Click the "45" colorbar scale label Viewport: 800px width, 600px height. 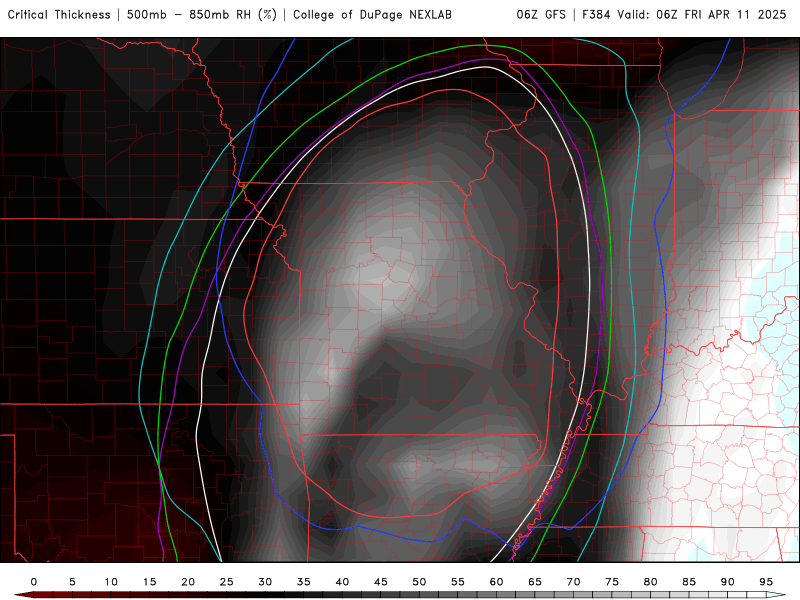coord(381,582)
